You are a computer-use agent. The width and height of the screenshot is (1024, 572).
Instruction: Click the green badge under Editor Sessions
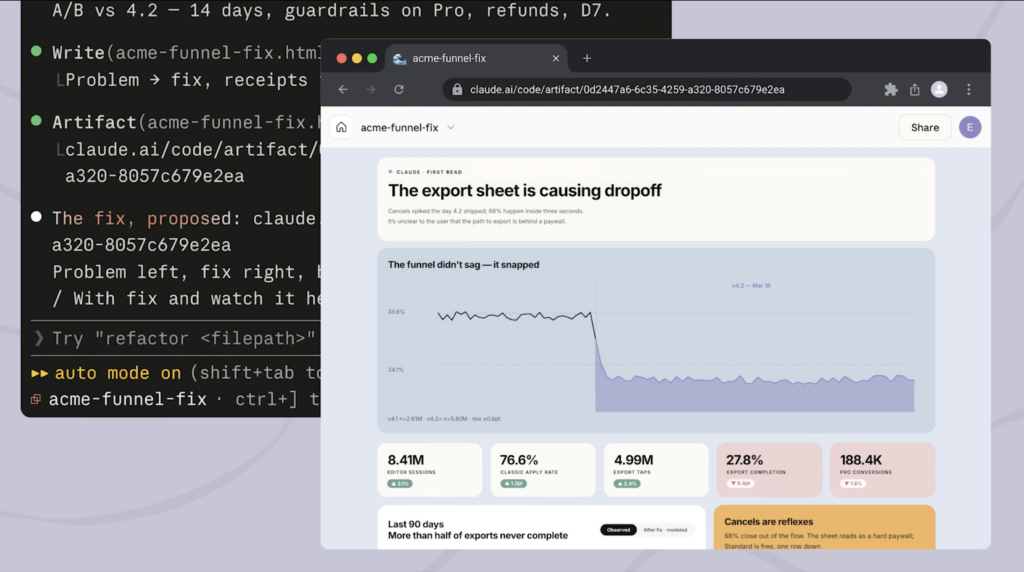click(x=400, y=484)
